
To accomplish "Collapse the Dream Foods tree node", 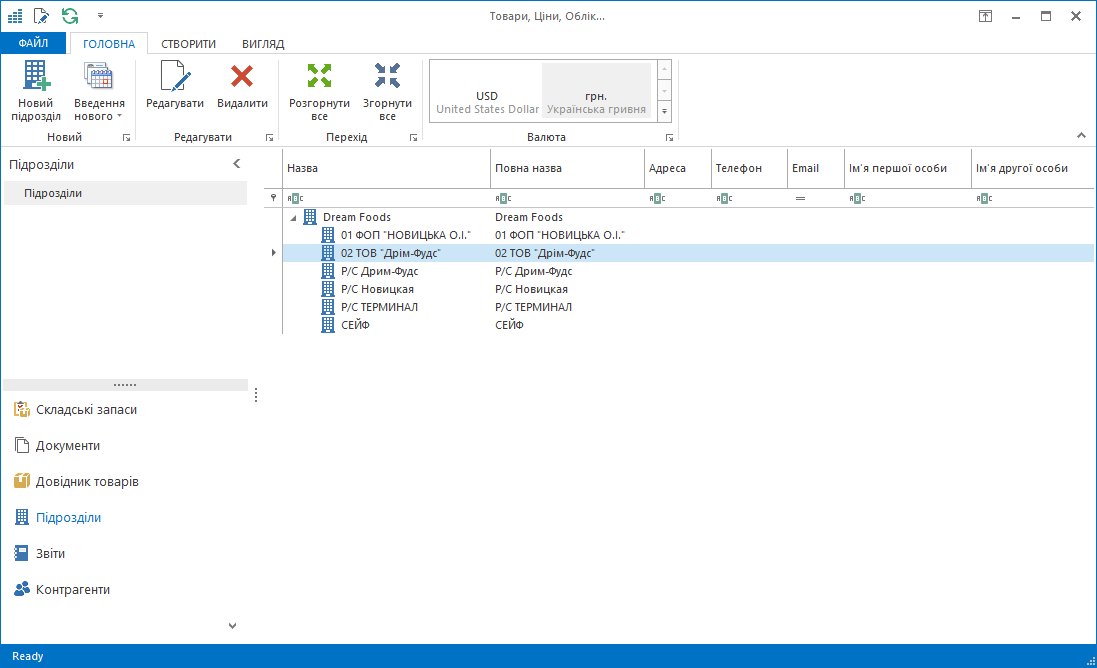I will coord(293,218).
